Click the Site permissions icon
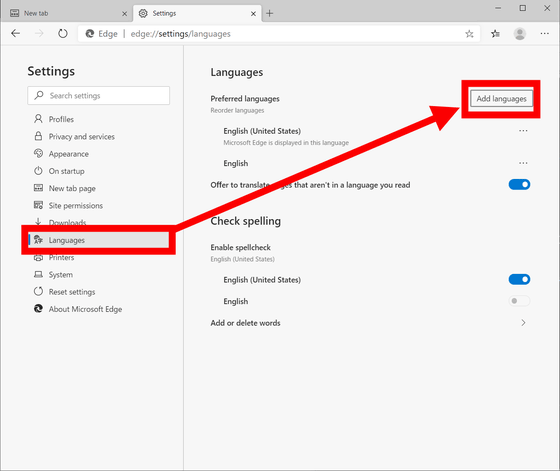The image size is (560, 471). [38, 205]
